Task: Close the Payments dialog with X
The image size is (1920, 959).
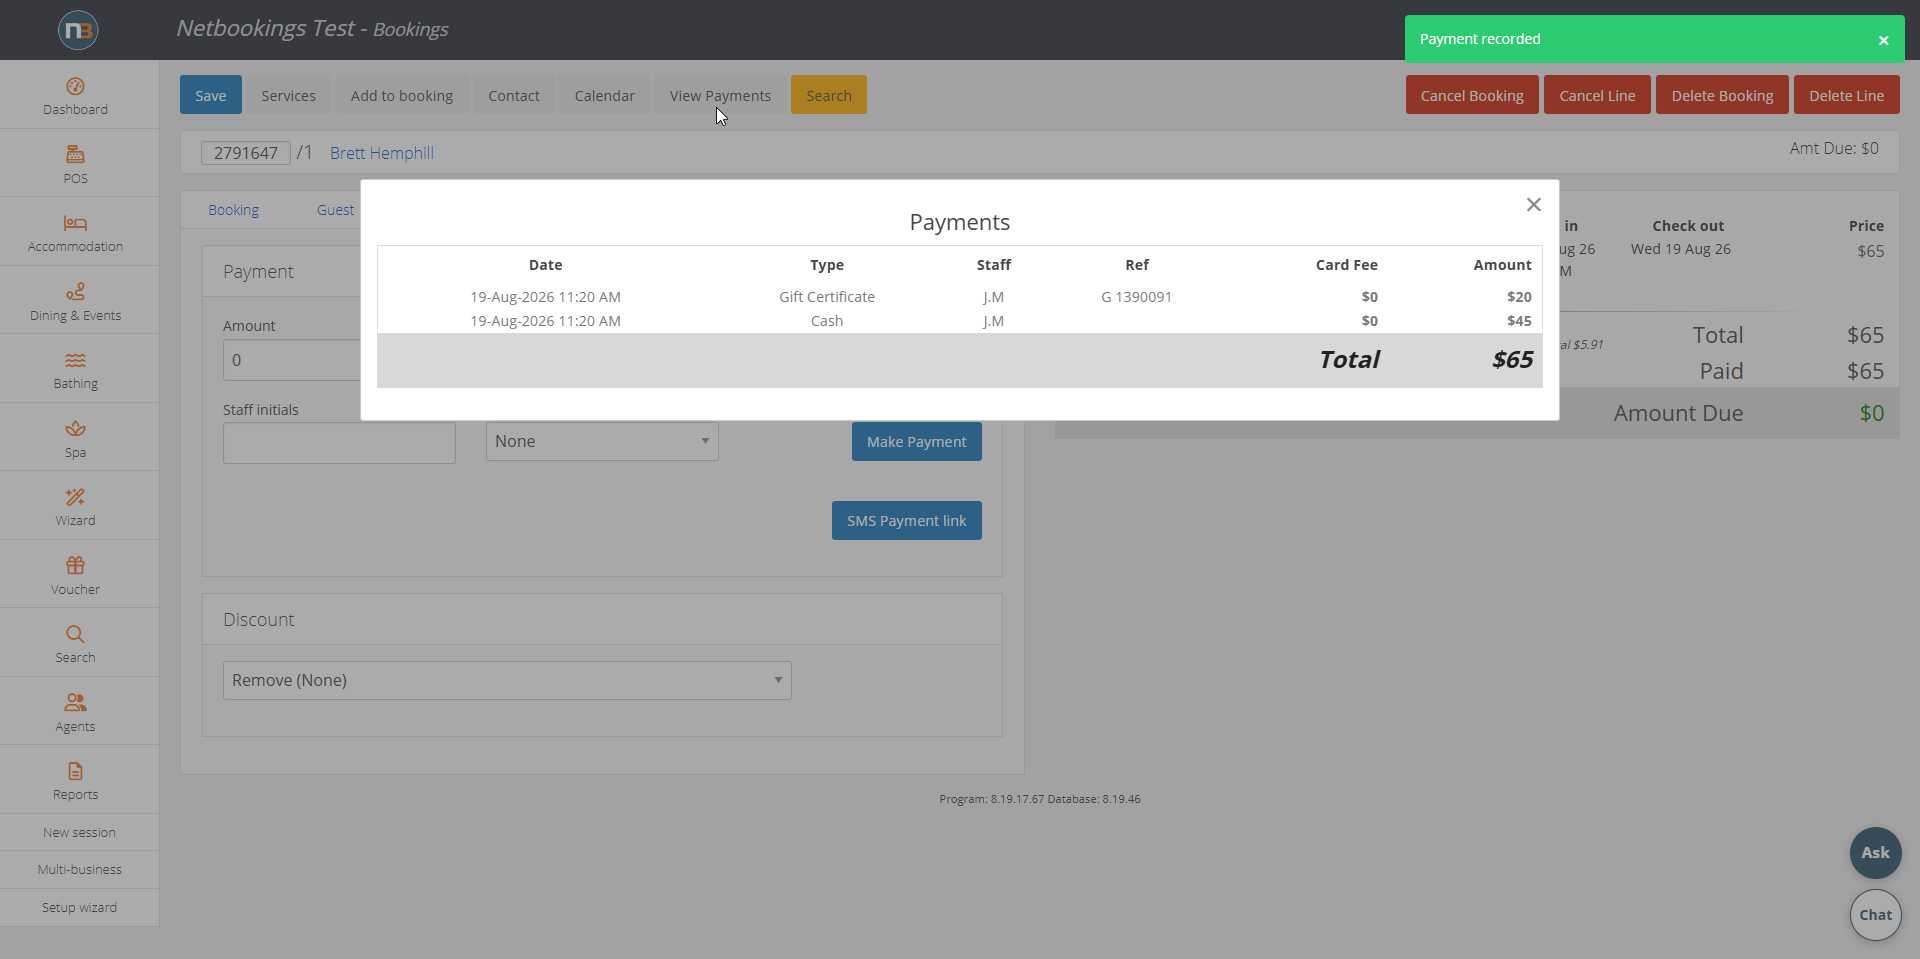Action: click(x=1533, y=205)
